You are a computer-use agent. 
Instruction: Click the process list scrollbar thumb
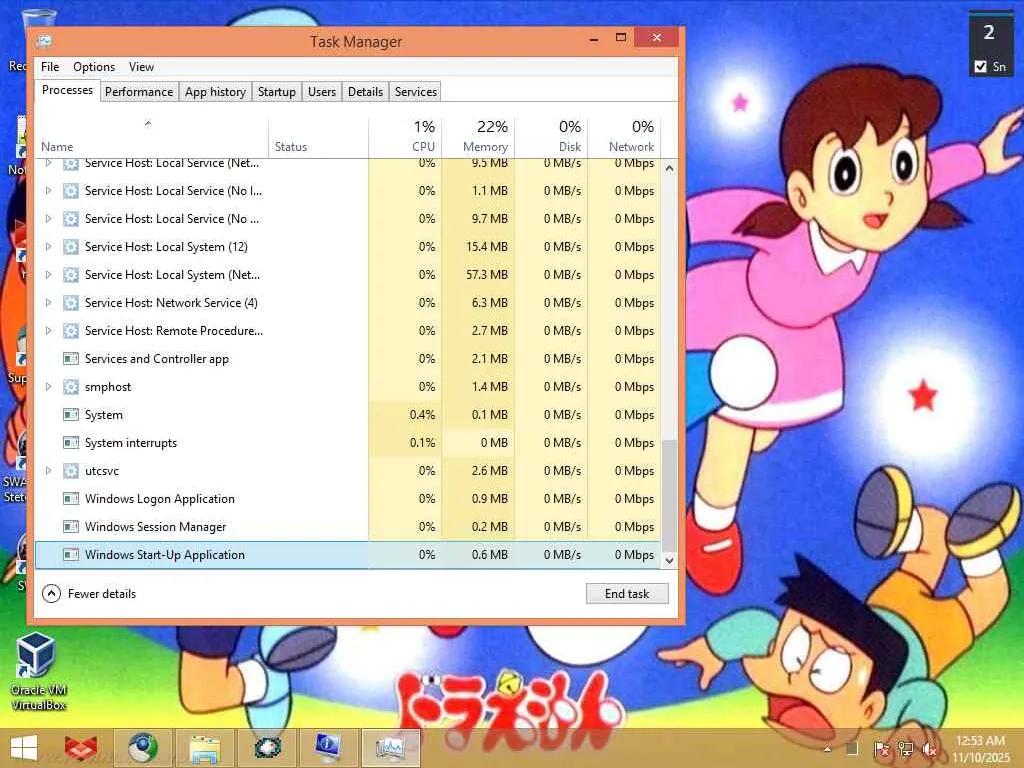pos(669,496)
